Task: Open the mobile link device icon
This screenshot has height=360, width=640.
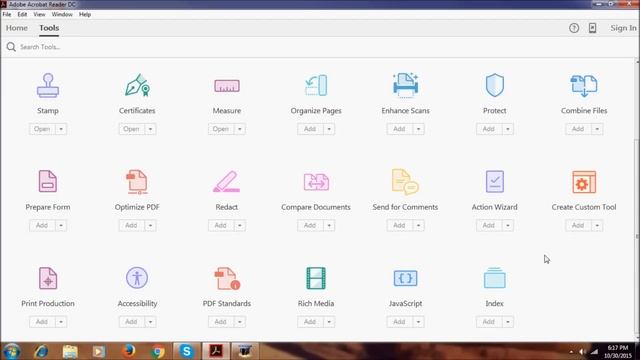Action: click(x=593, y=28)
